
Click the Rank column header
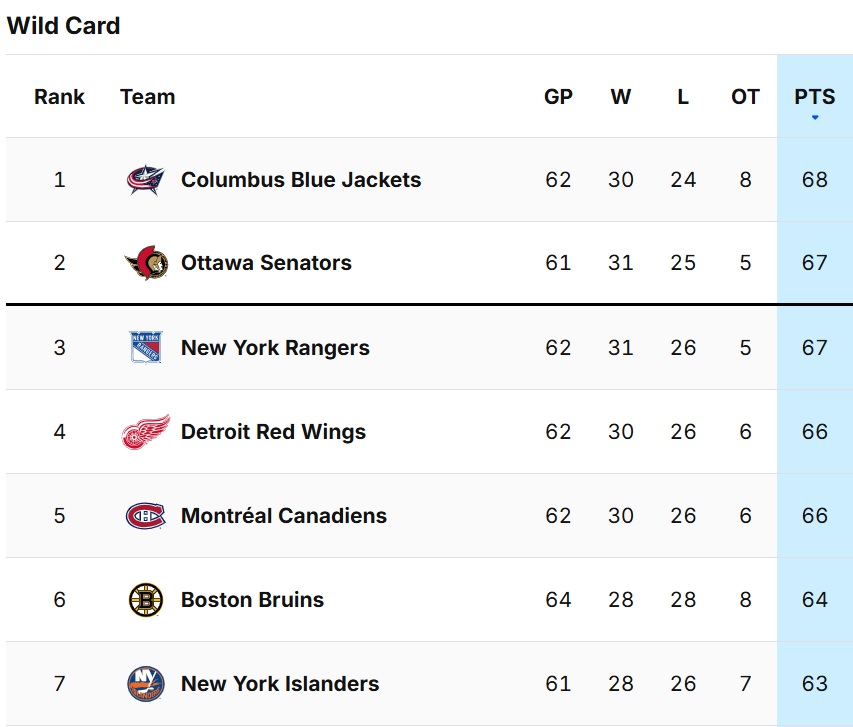point(59,97)
